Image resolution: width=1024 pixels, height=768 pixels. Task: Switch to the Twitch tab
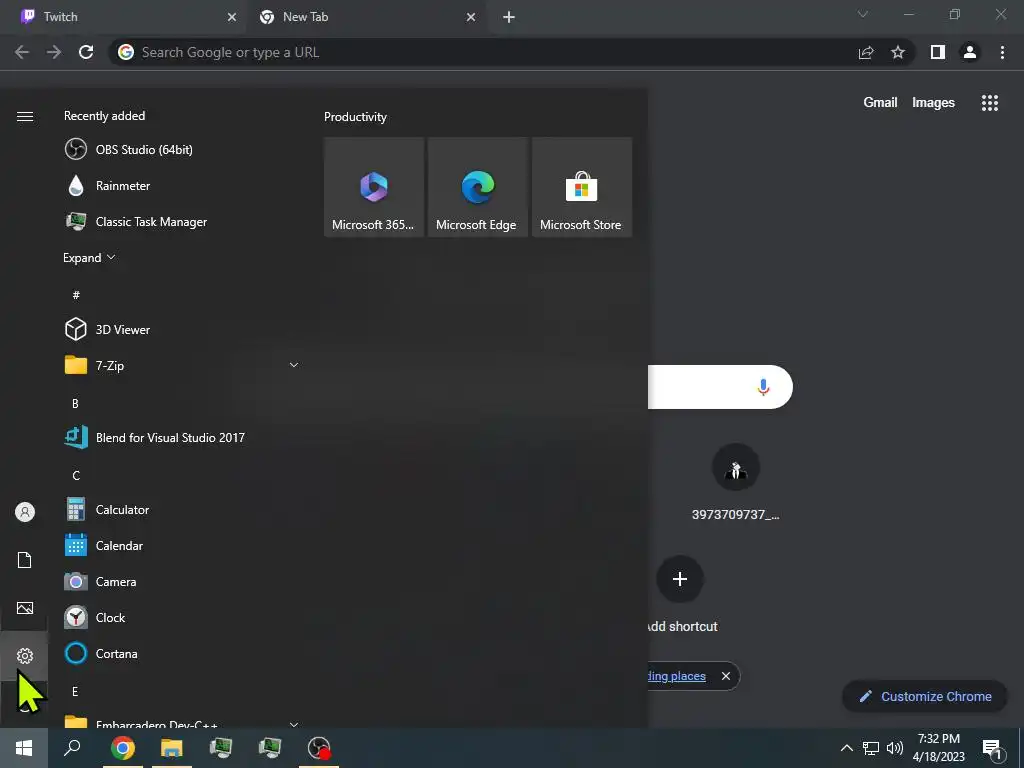pos(124,17)
